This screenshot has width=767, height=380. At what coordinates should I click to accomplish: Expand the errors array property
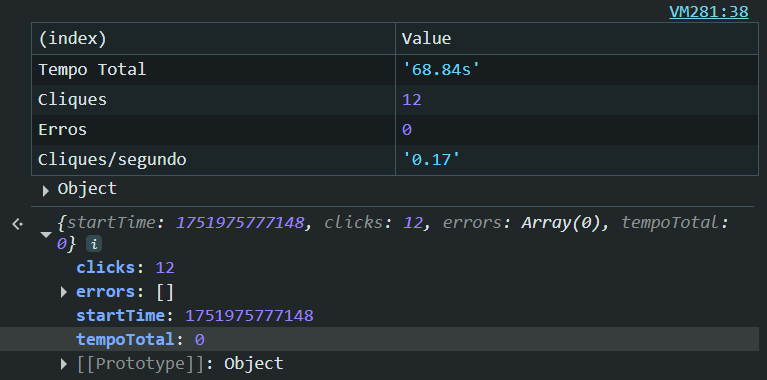coord(64,292)
